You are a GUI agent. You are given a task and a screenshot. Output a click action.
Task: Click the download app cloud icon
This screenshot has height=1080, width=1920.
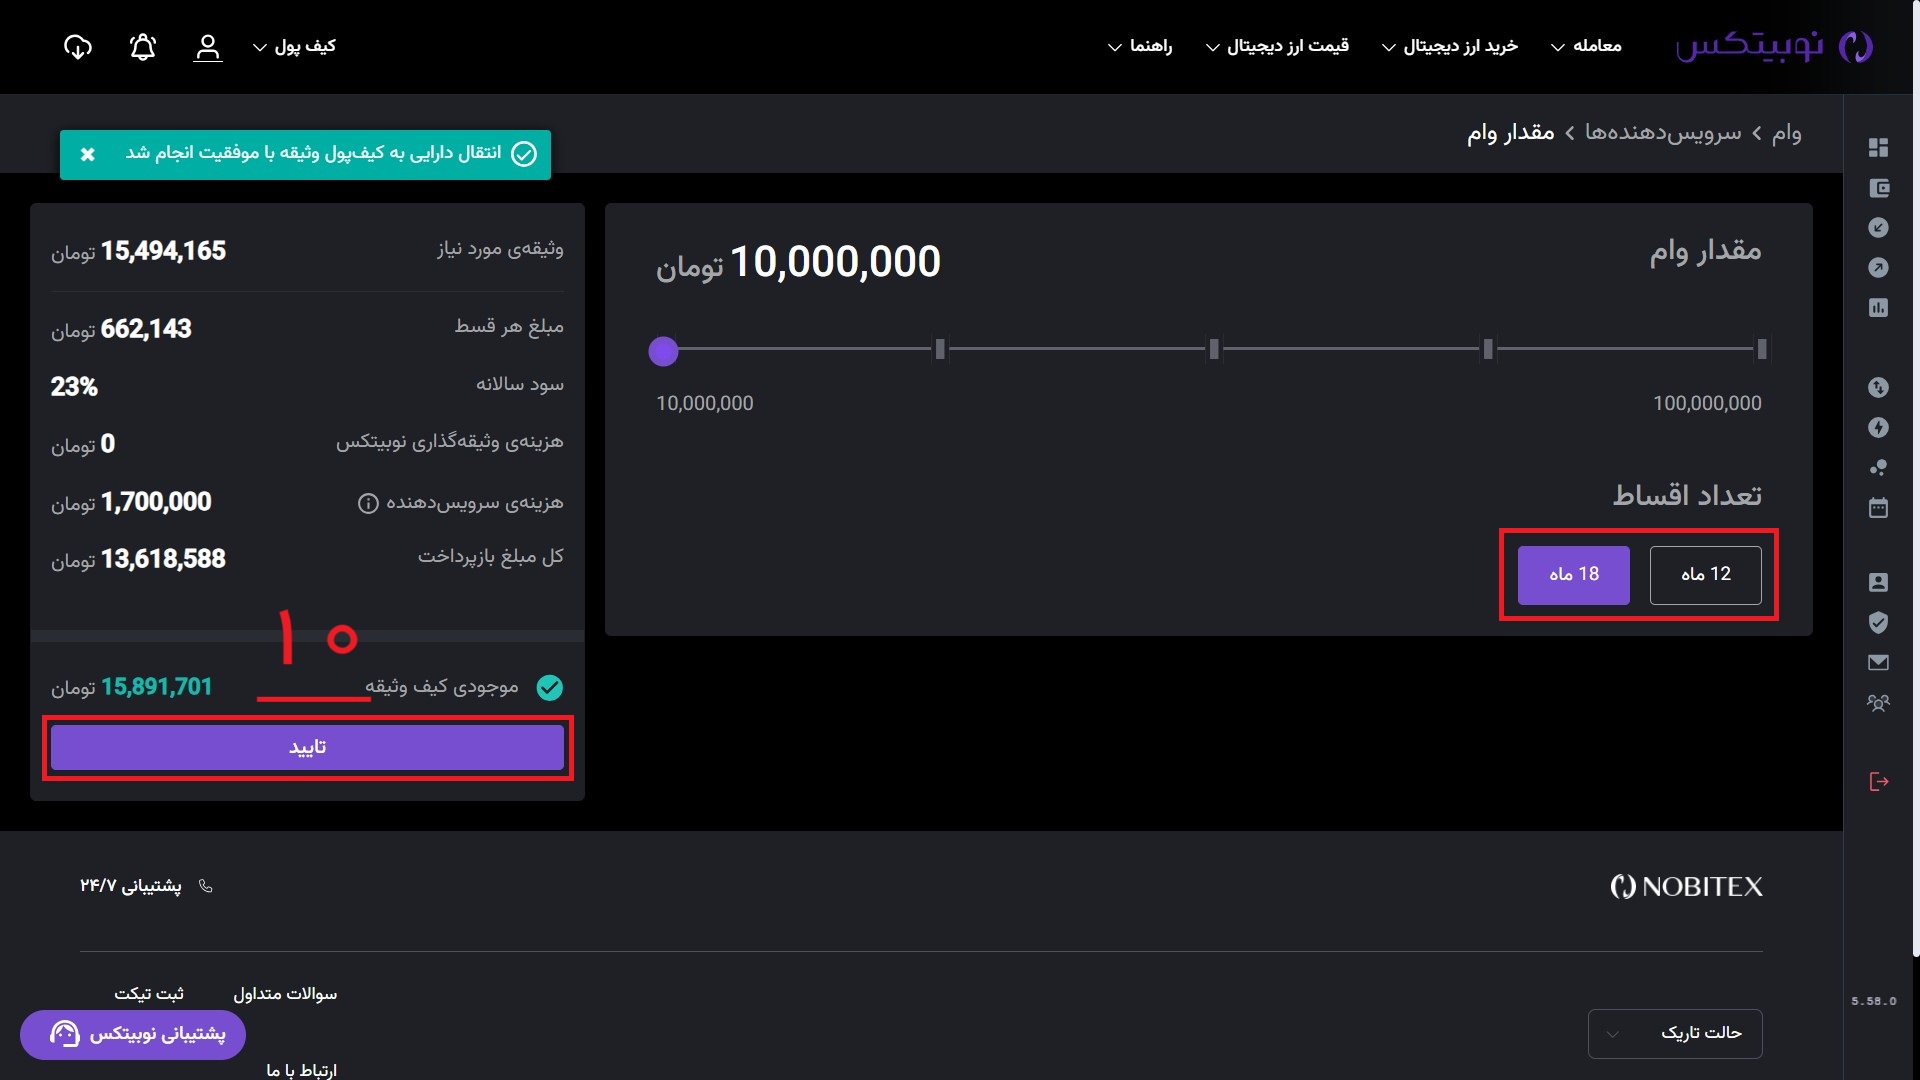(x=78, y=47)
